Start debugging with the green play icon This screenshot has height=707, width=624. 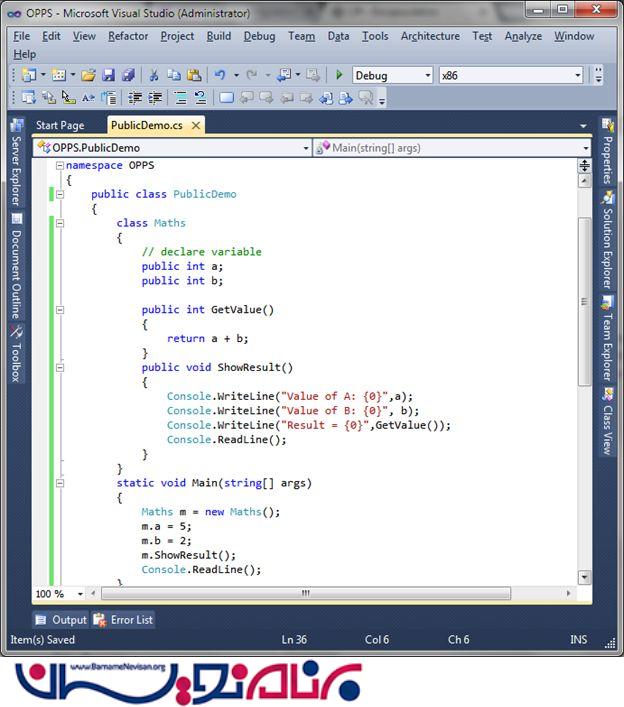pos(339,75)
